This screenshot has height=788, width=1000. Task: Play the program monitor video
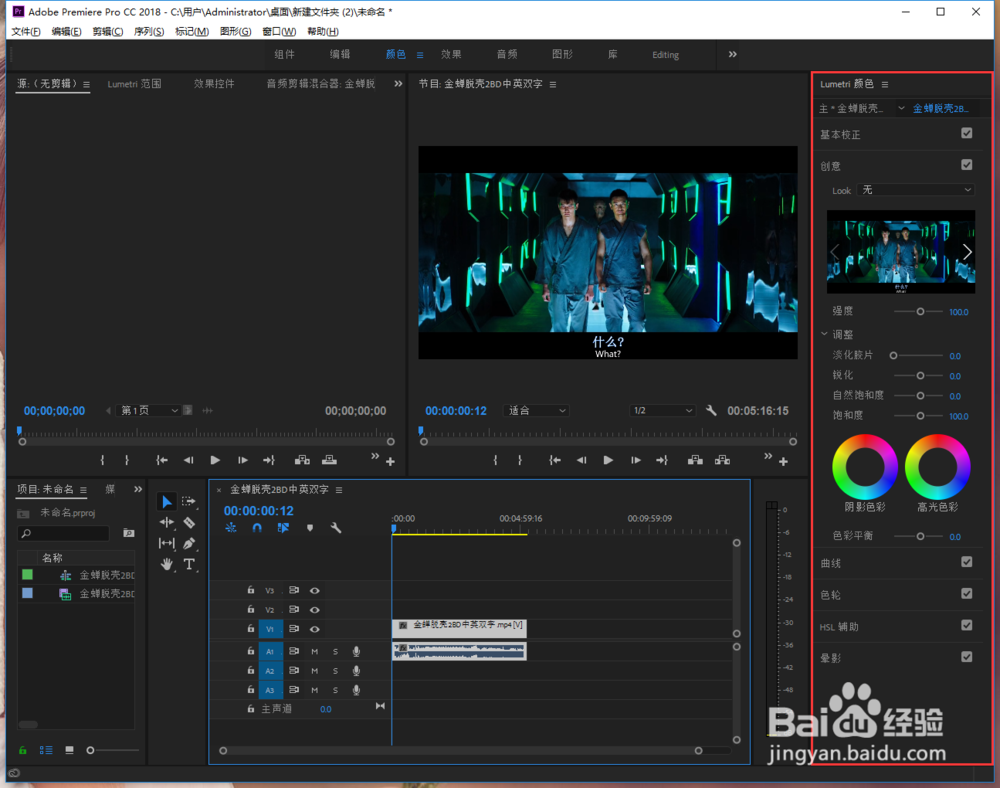click(x=608, y=460)
